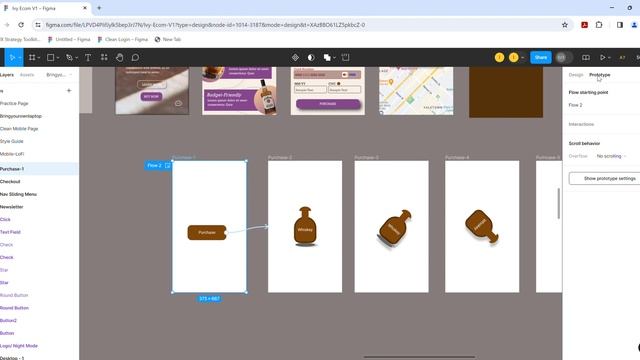
Task: Click the Boolean groups icon
Action: pos(327,58)
